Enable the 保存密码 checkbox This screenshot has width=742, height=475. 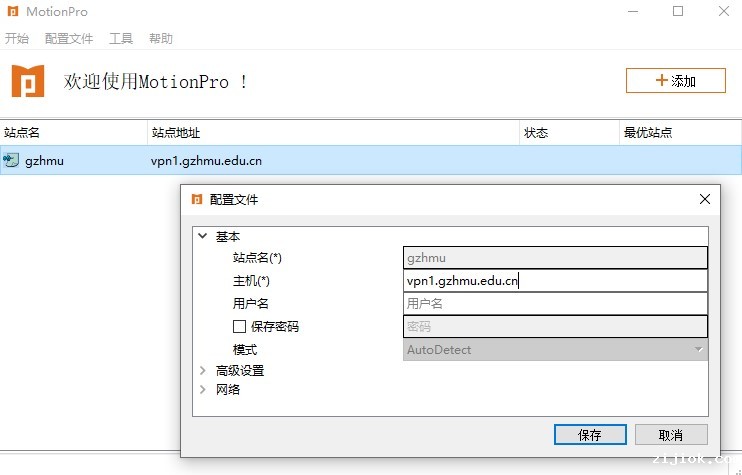(x=239, y=326)
